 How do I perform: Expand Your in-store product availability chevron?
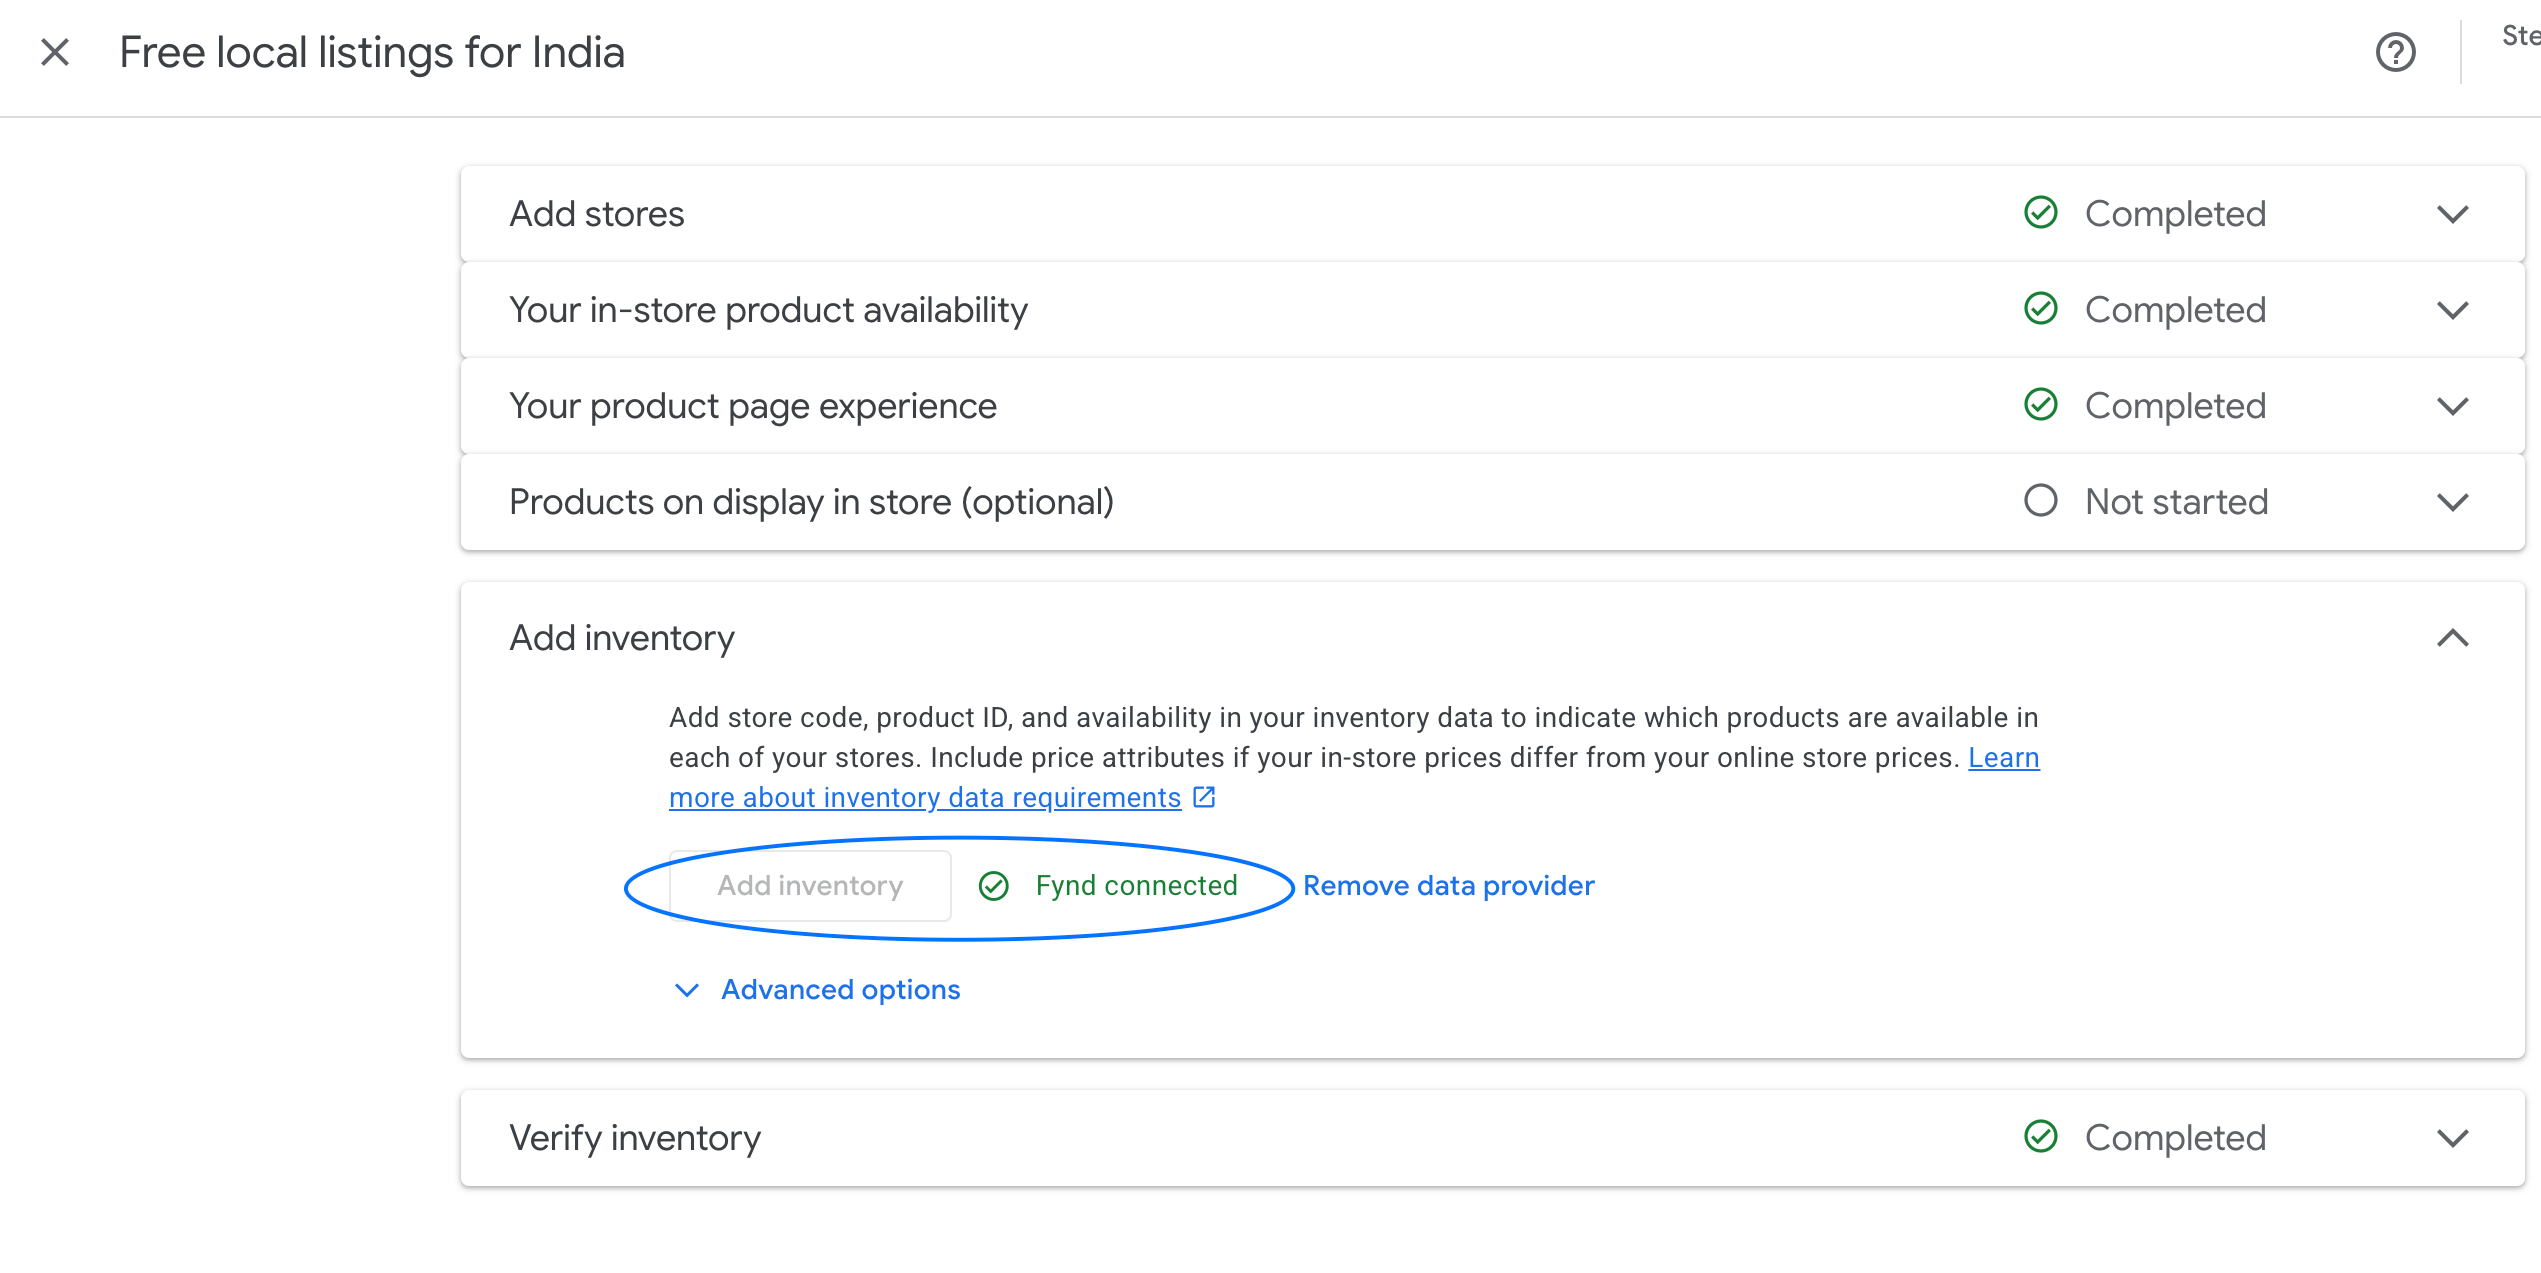[x=2452, y=310]
